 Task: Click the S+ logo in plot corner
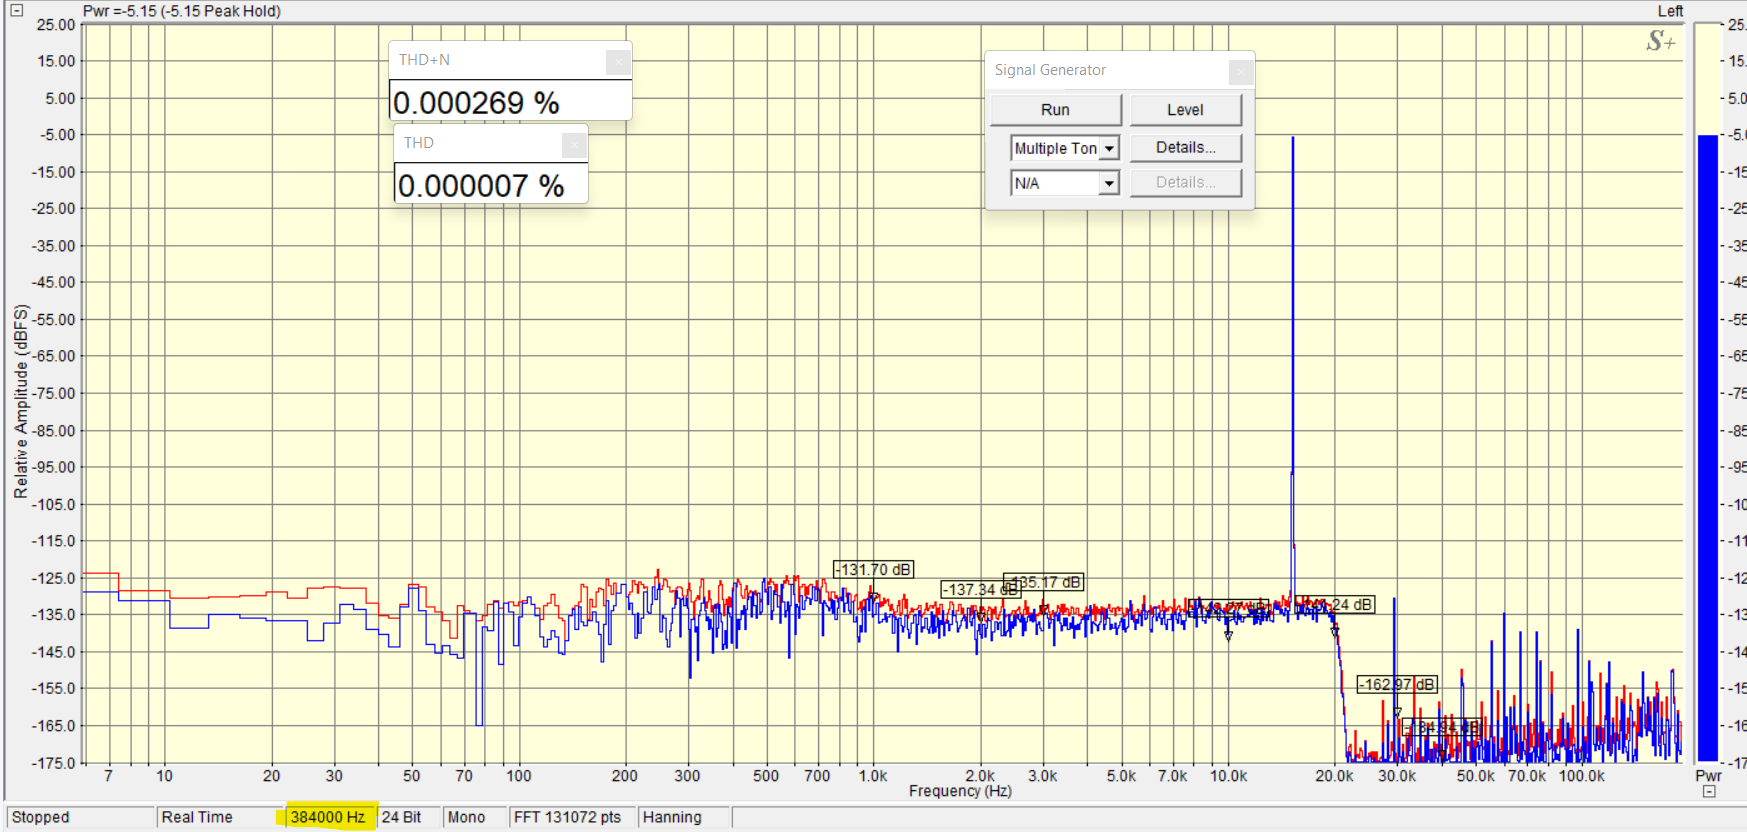1660,42
